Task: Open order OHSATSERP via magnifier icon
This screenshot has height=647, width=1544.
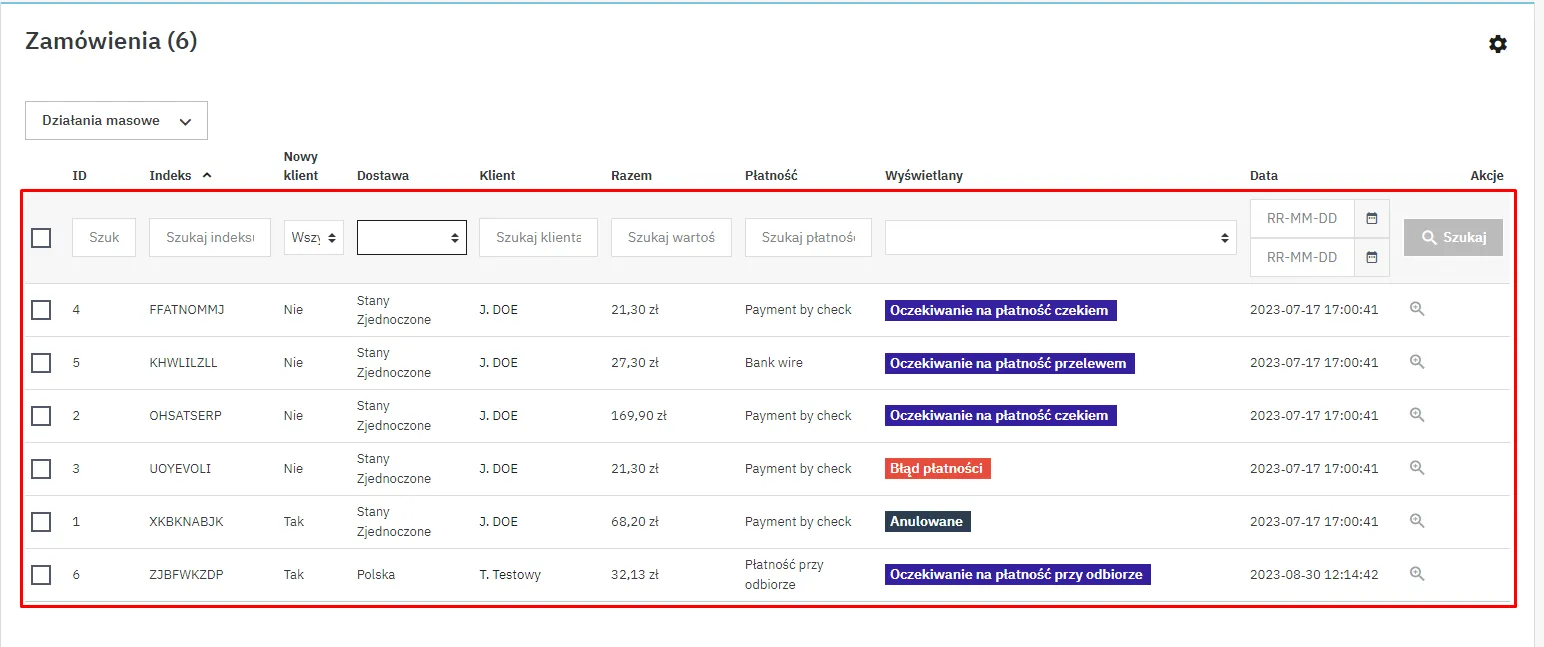Action: pyautogui.click(x=1416, y=415)
